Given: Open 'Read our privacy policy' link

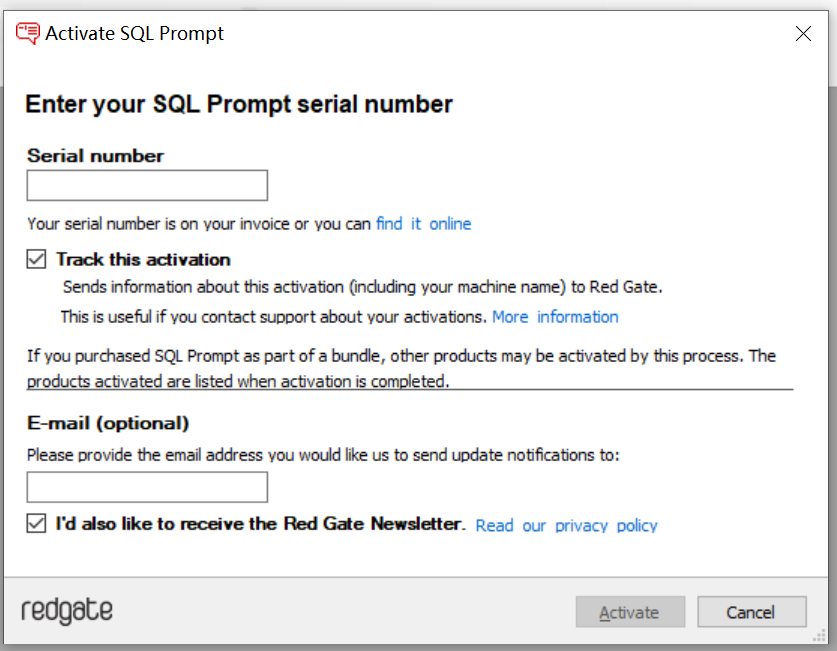Looking at the screenshot, I should 566,526.
